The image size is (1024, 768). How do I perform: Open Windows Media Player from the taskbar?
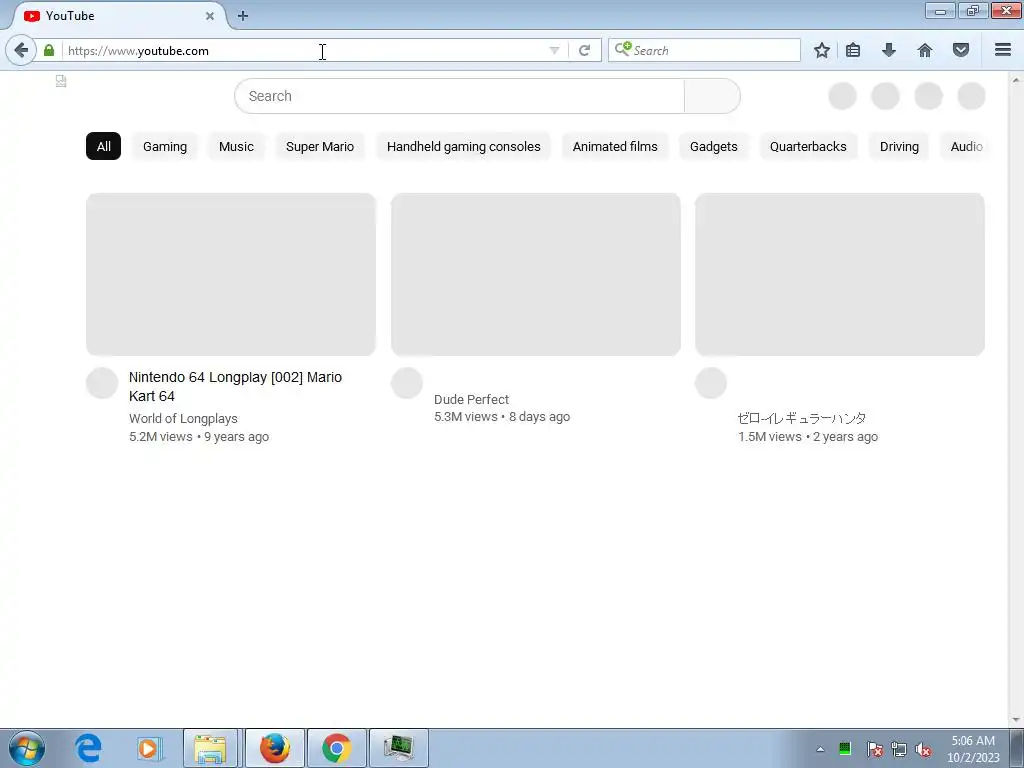(x=149, y=748)
